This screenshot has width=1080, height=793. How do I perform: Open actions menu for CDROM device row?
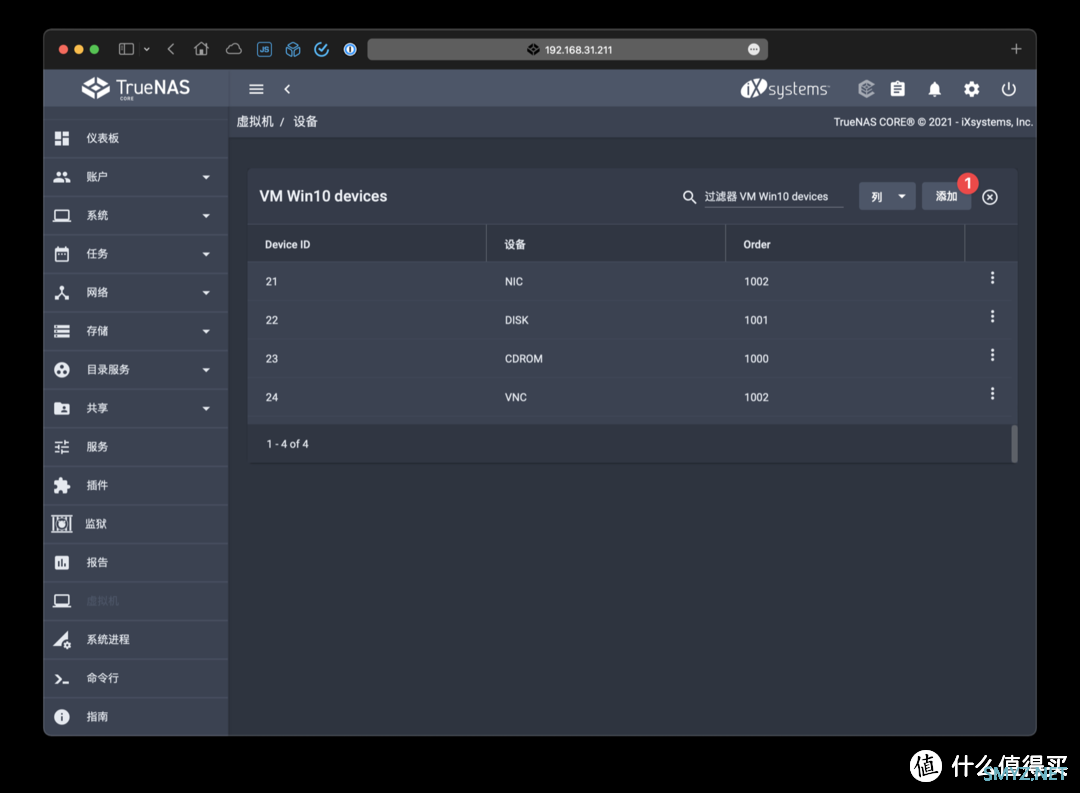[x=993, y=355]
